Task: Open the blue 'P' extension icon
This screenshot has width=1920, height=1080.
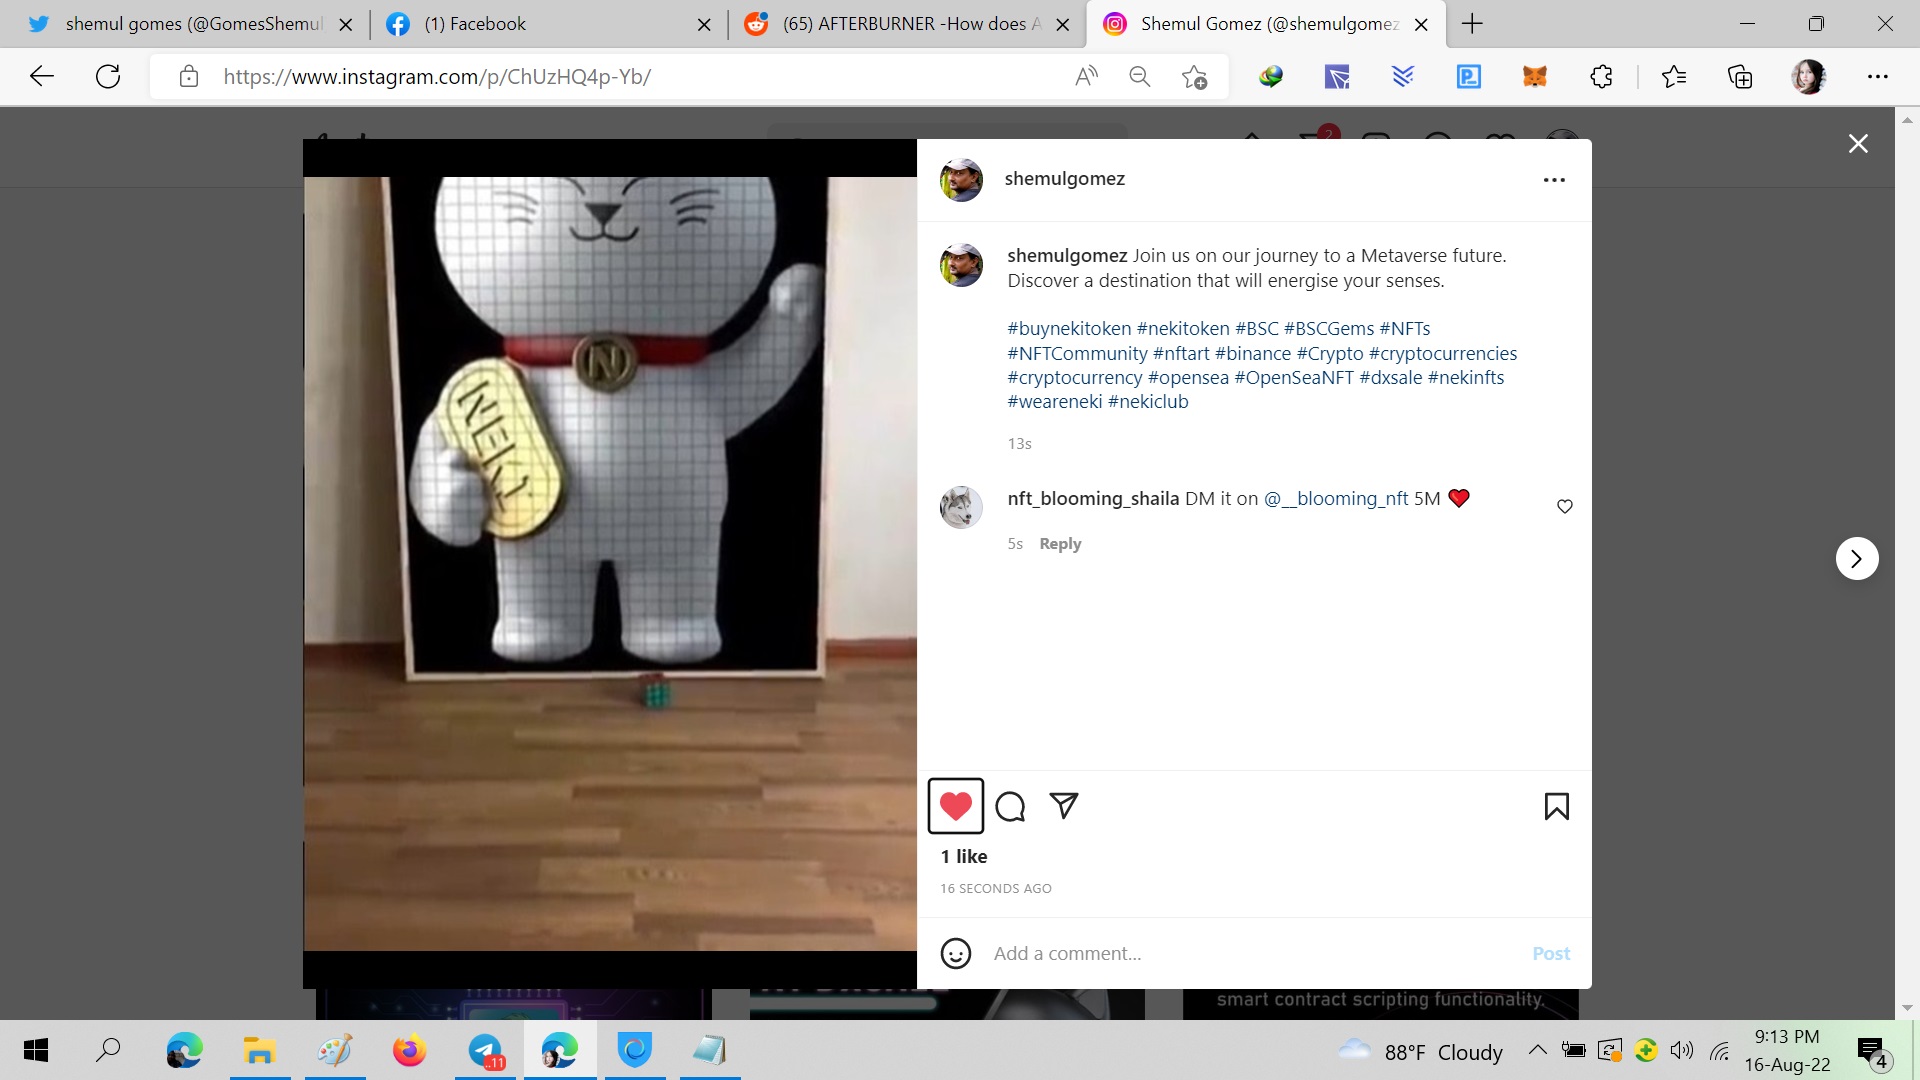Action: click(1469, 77)
